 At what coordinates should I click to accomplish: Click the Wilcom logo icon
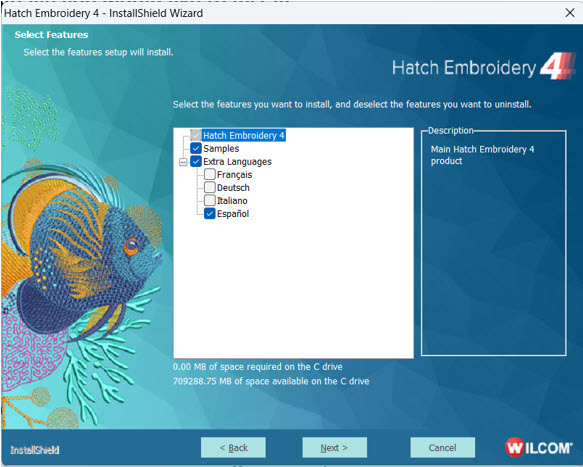539,447
